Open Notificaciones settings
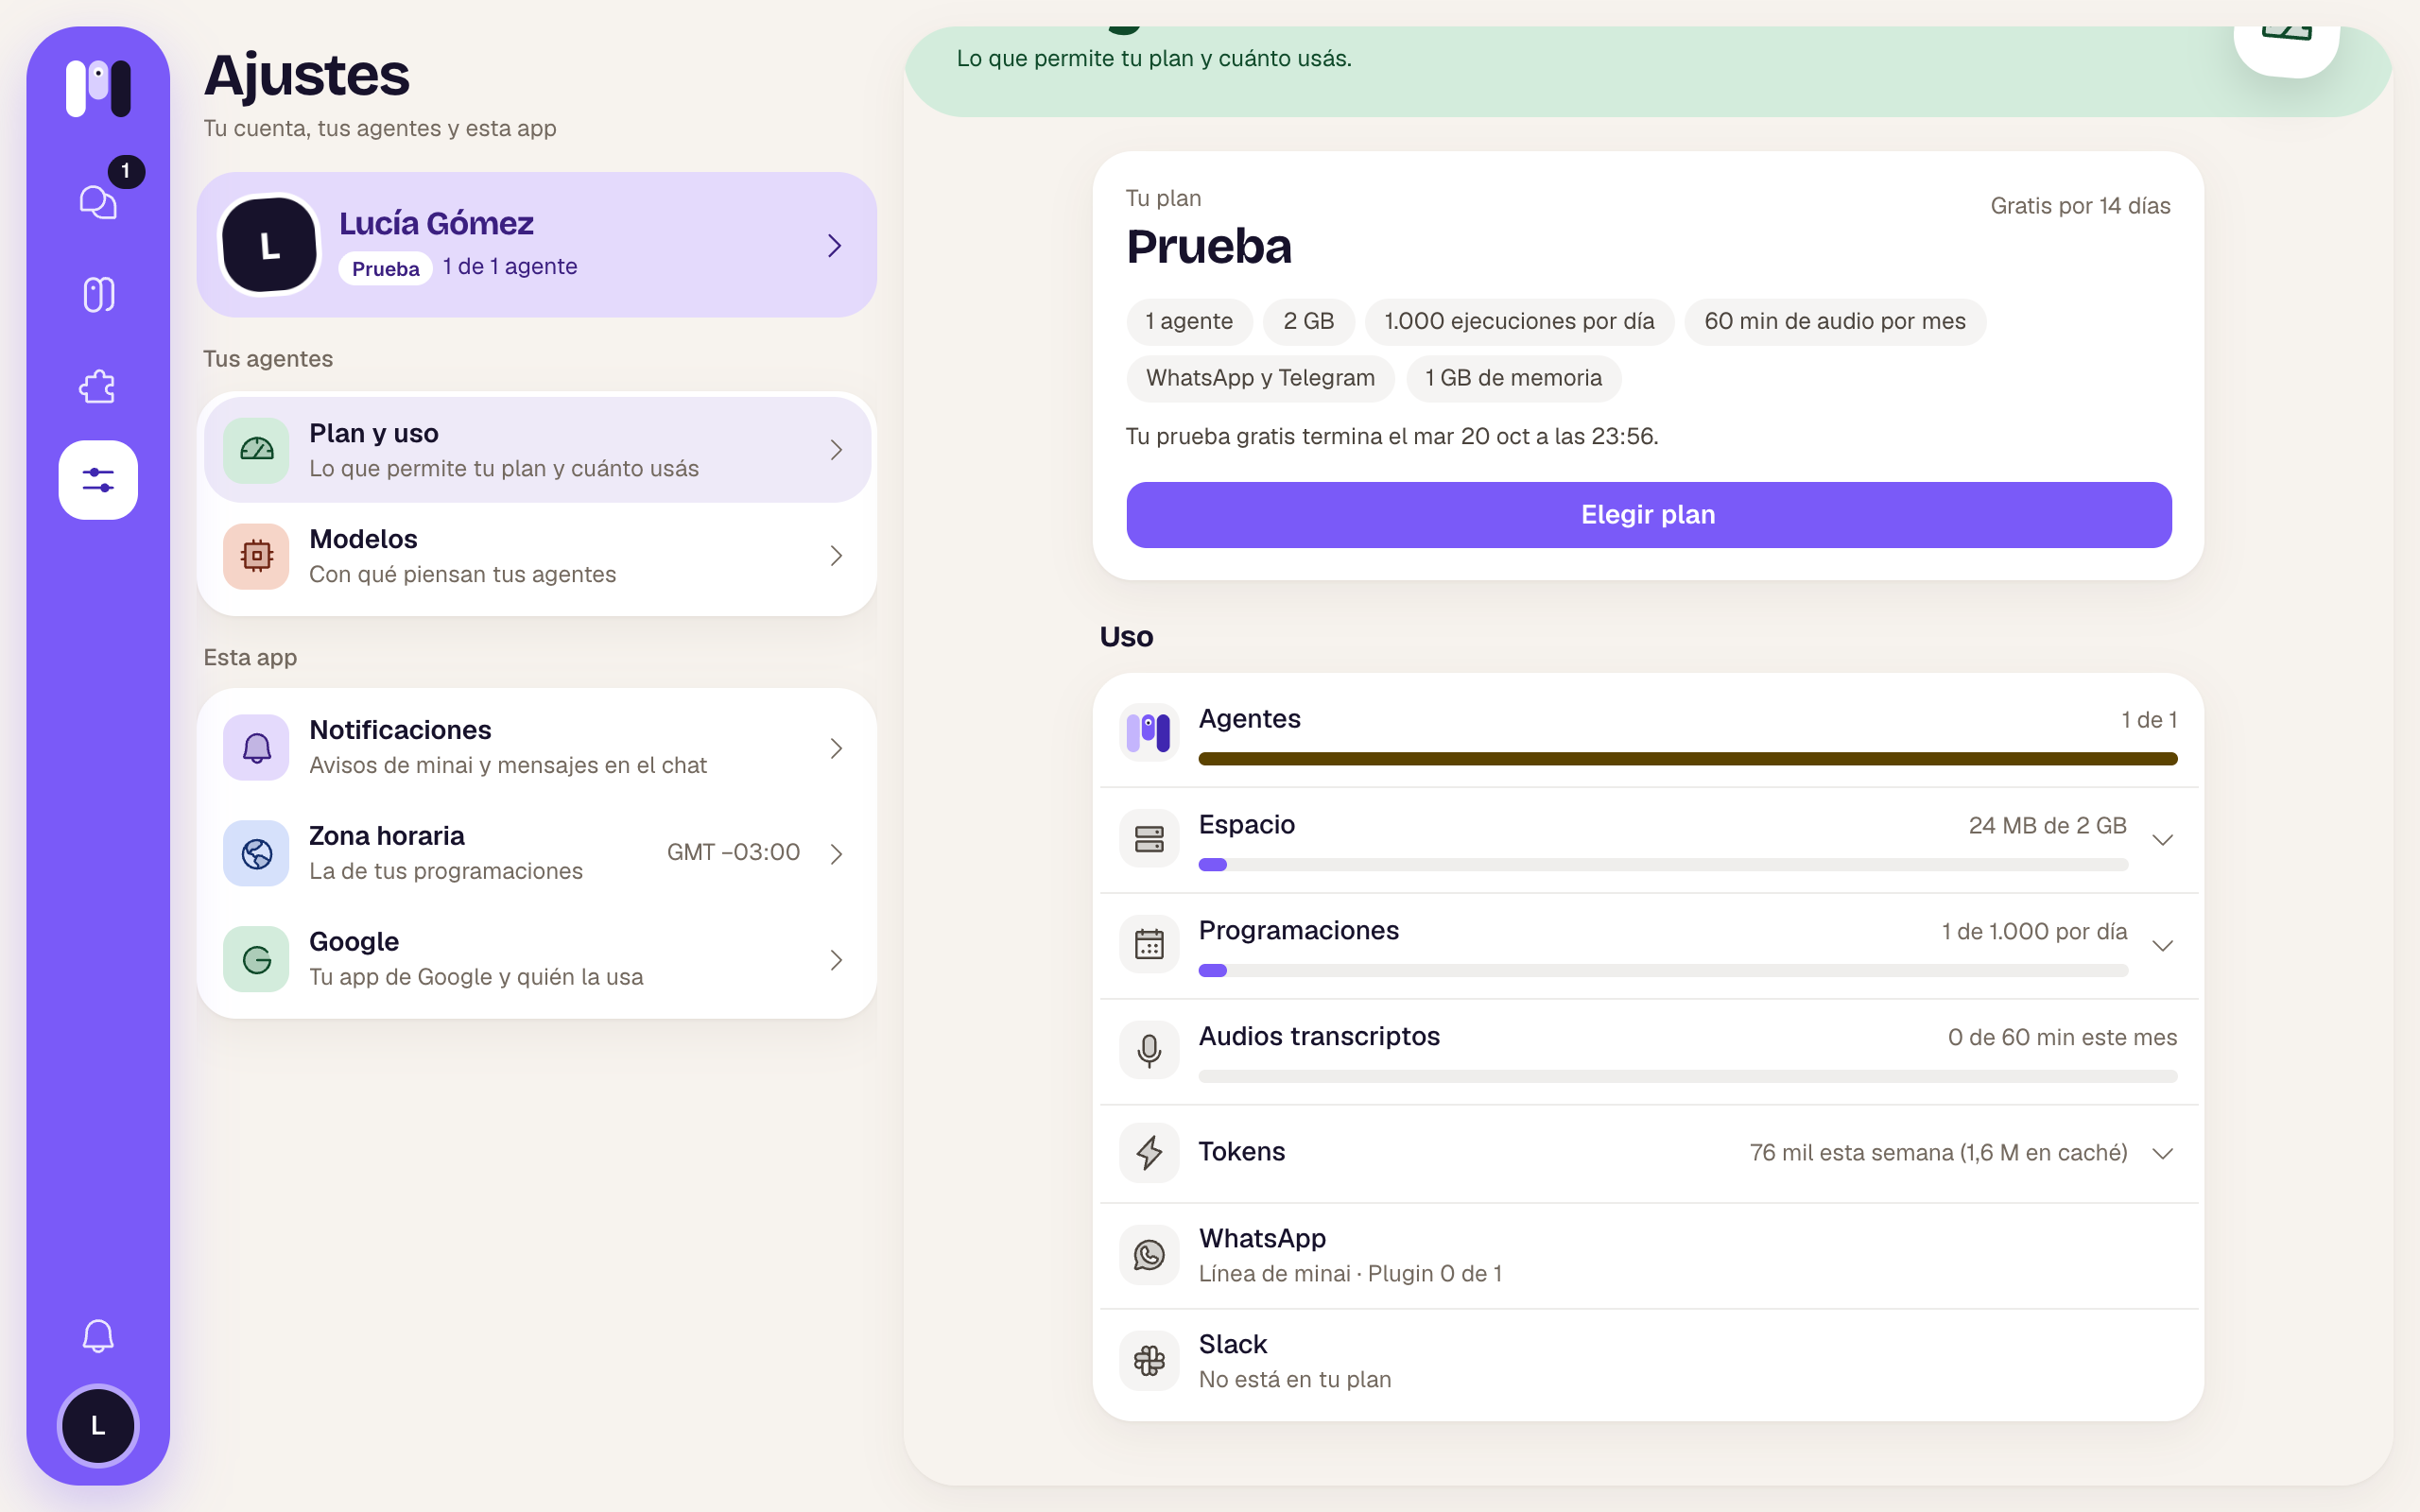Image resolution: width=2420 pixels, height=1512 pixels. [x=537, y=747]
